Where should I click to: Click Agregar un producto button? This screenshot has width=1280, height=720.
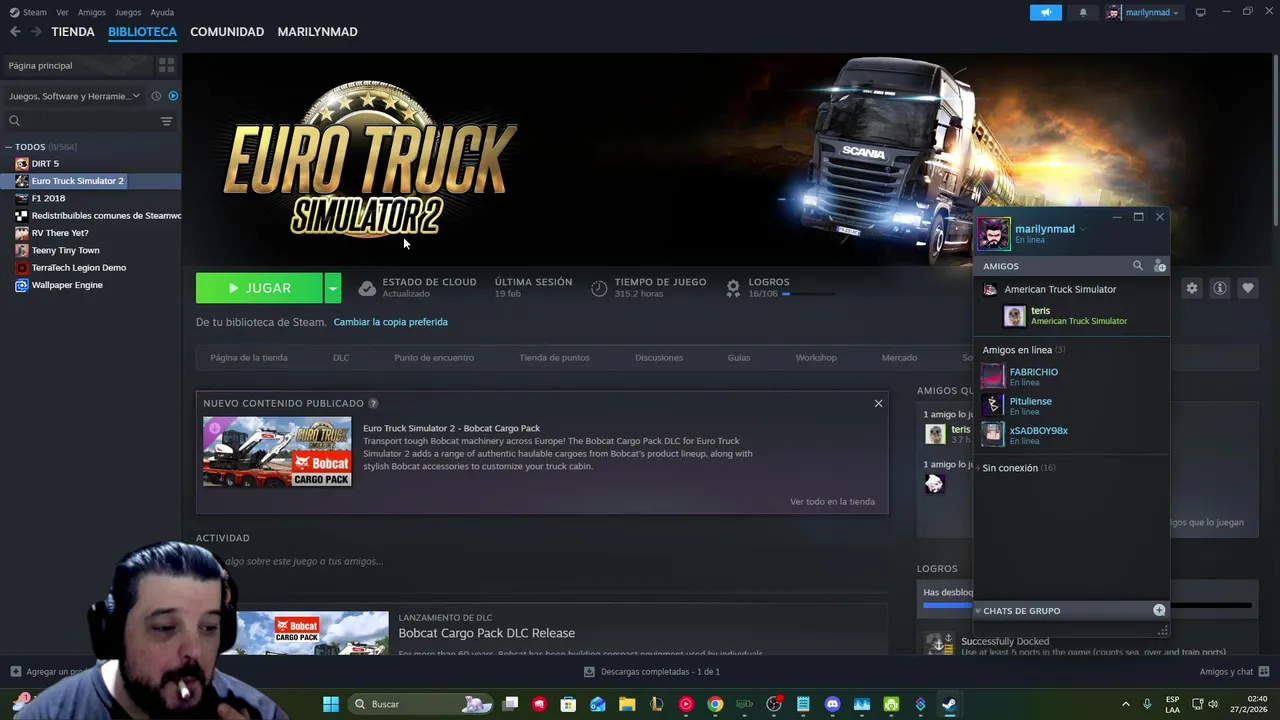click(50, 672)
